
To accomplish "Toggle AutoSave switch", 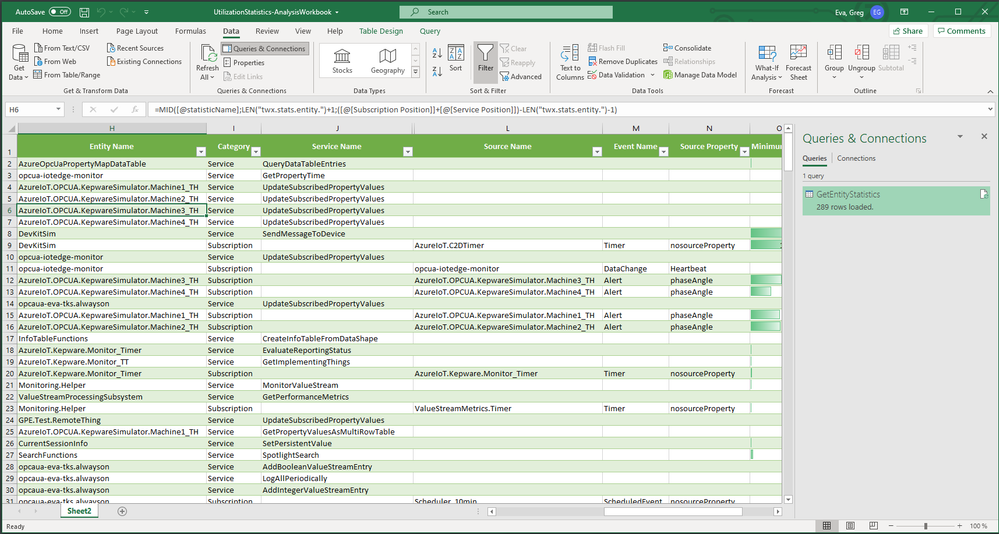I will click(59, 11).
